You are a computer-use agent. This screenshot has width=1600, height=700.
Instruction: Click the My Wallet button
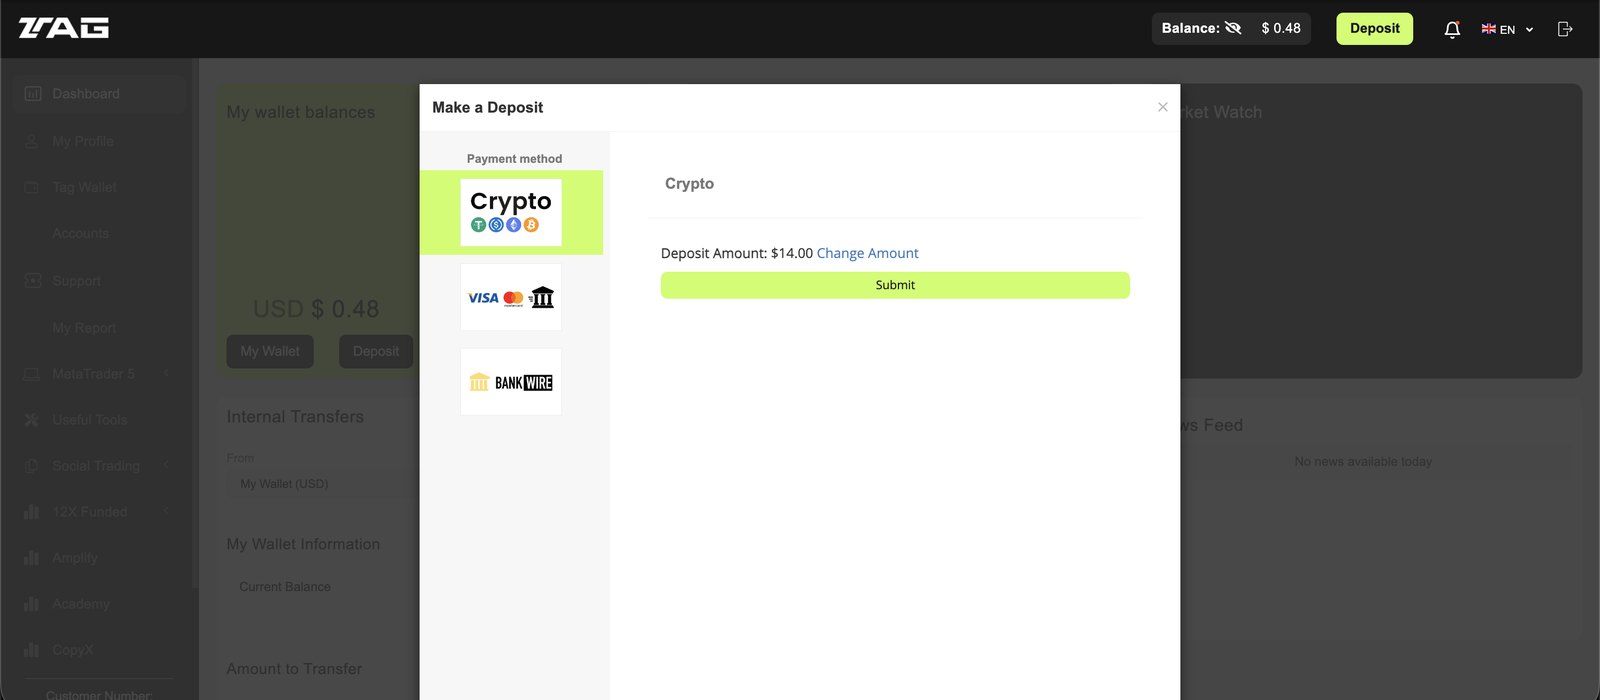pos(270,351)
